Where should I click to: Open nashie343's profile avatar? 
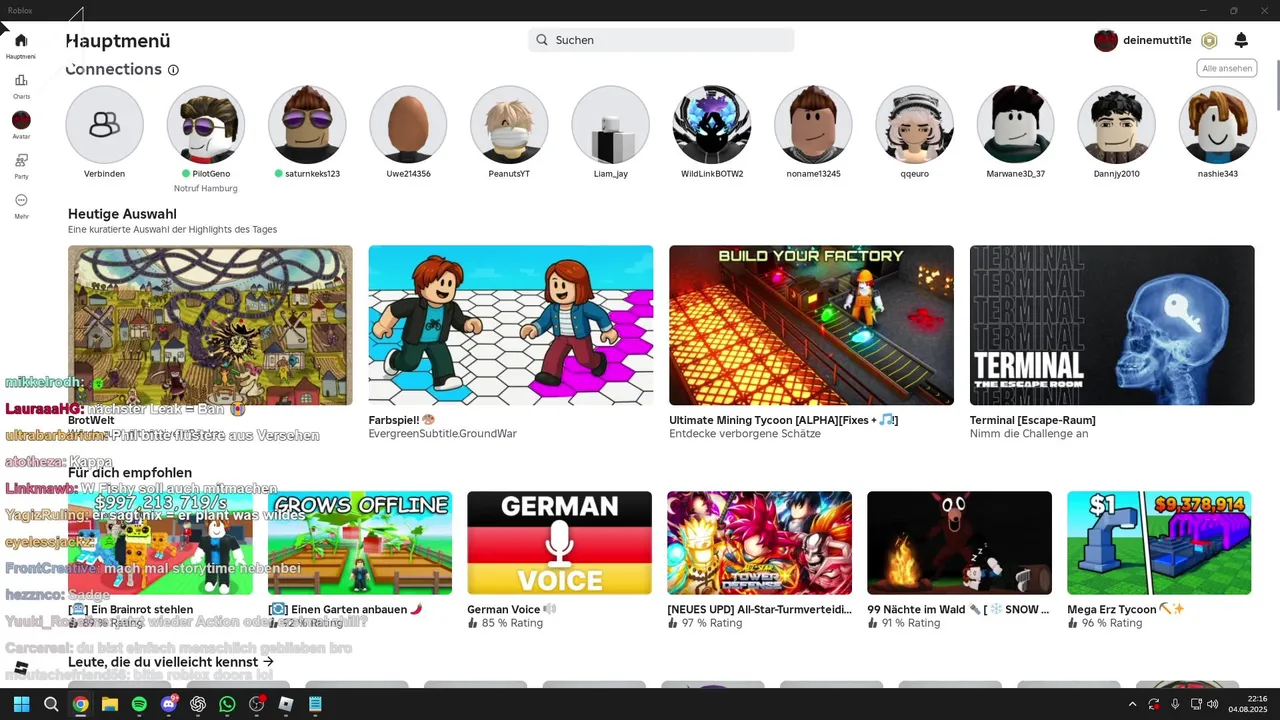tap(1217, 124)
